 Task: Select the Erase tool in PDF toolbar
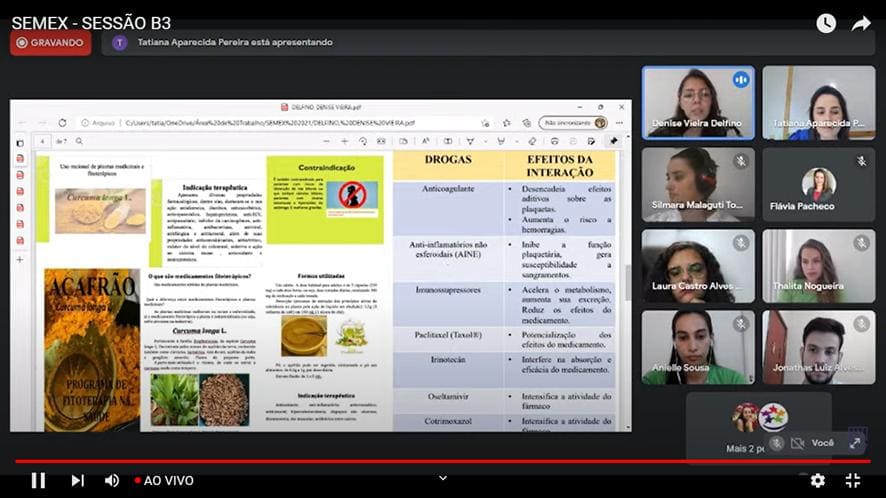tap(532, 141)
